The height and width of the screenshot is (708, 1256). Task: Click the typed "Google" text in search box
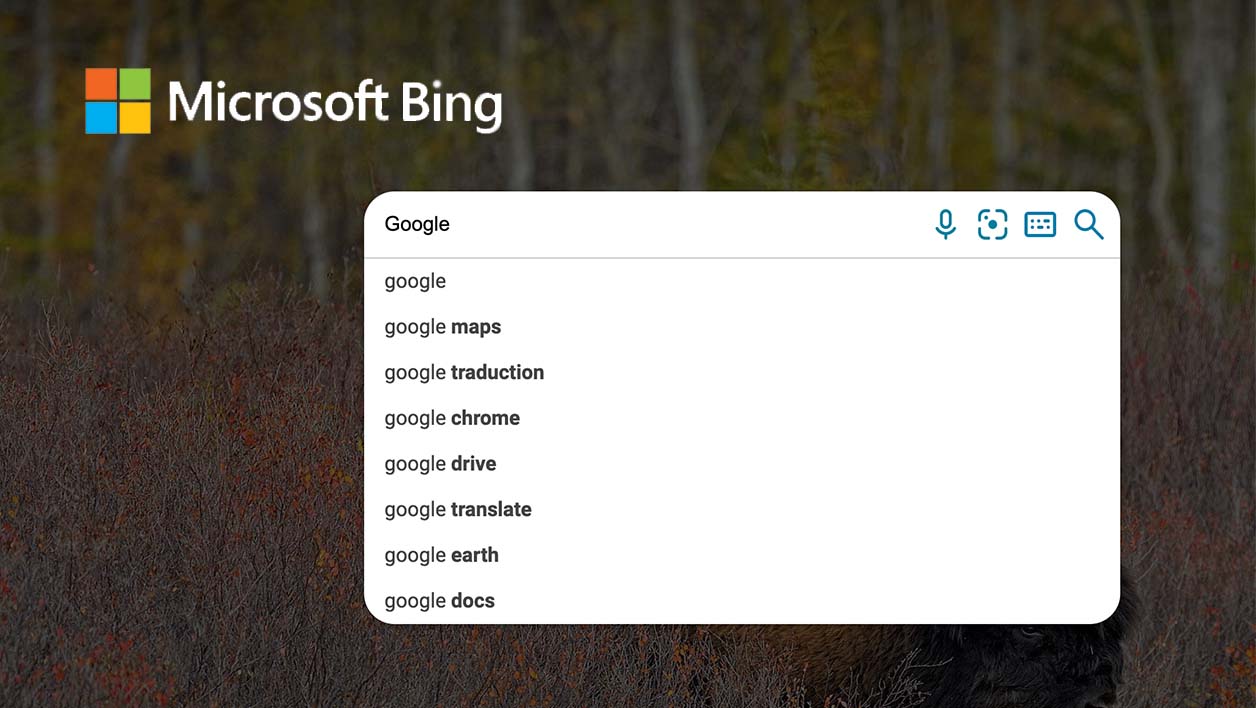coord(417,225)
